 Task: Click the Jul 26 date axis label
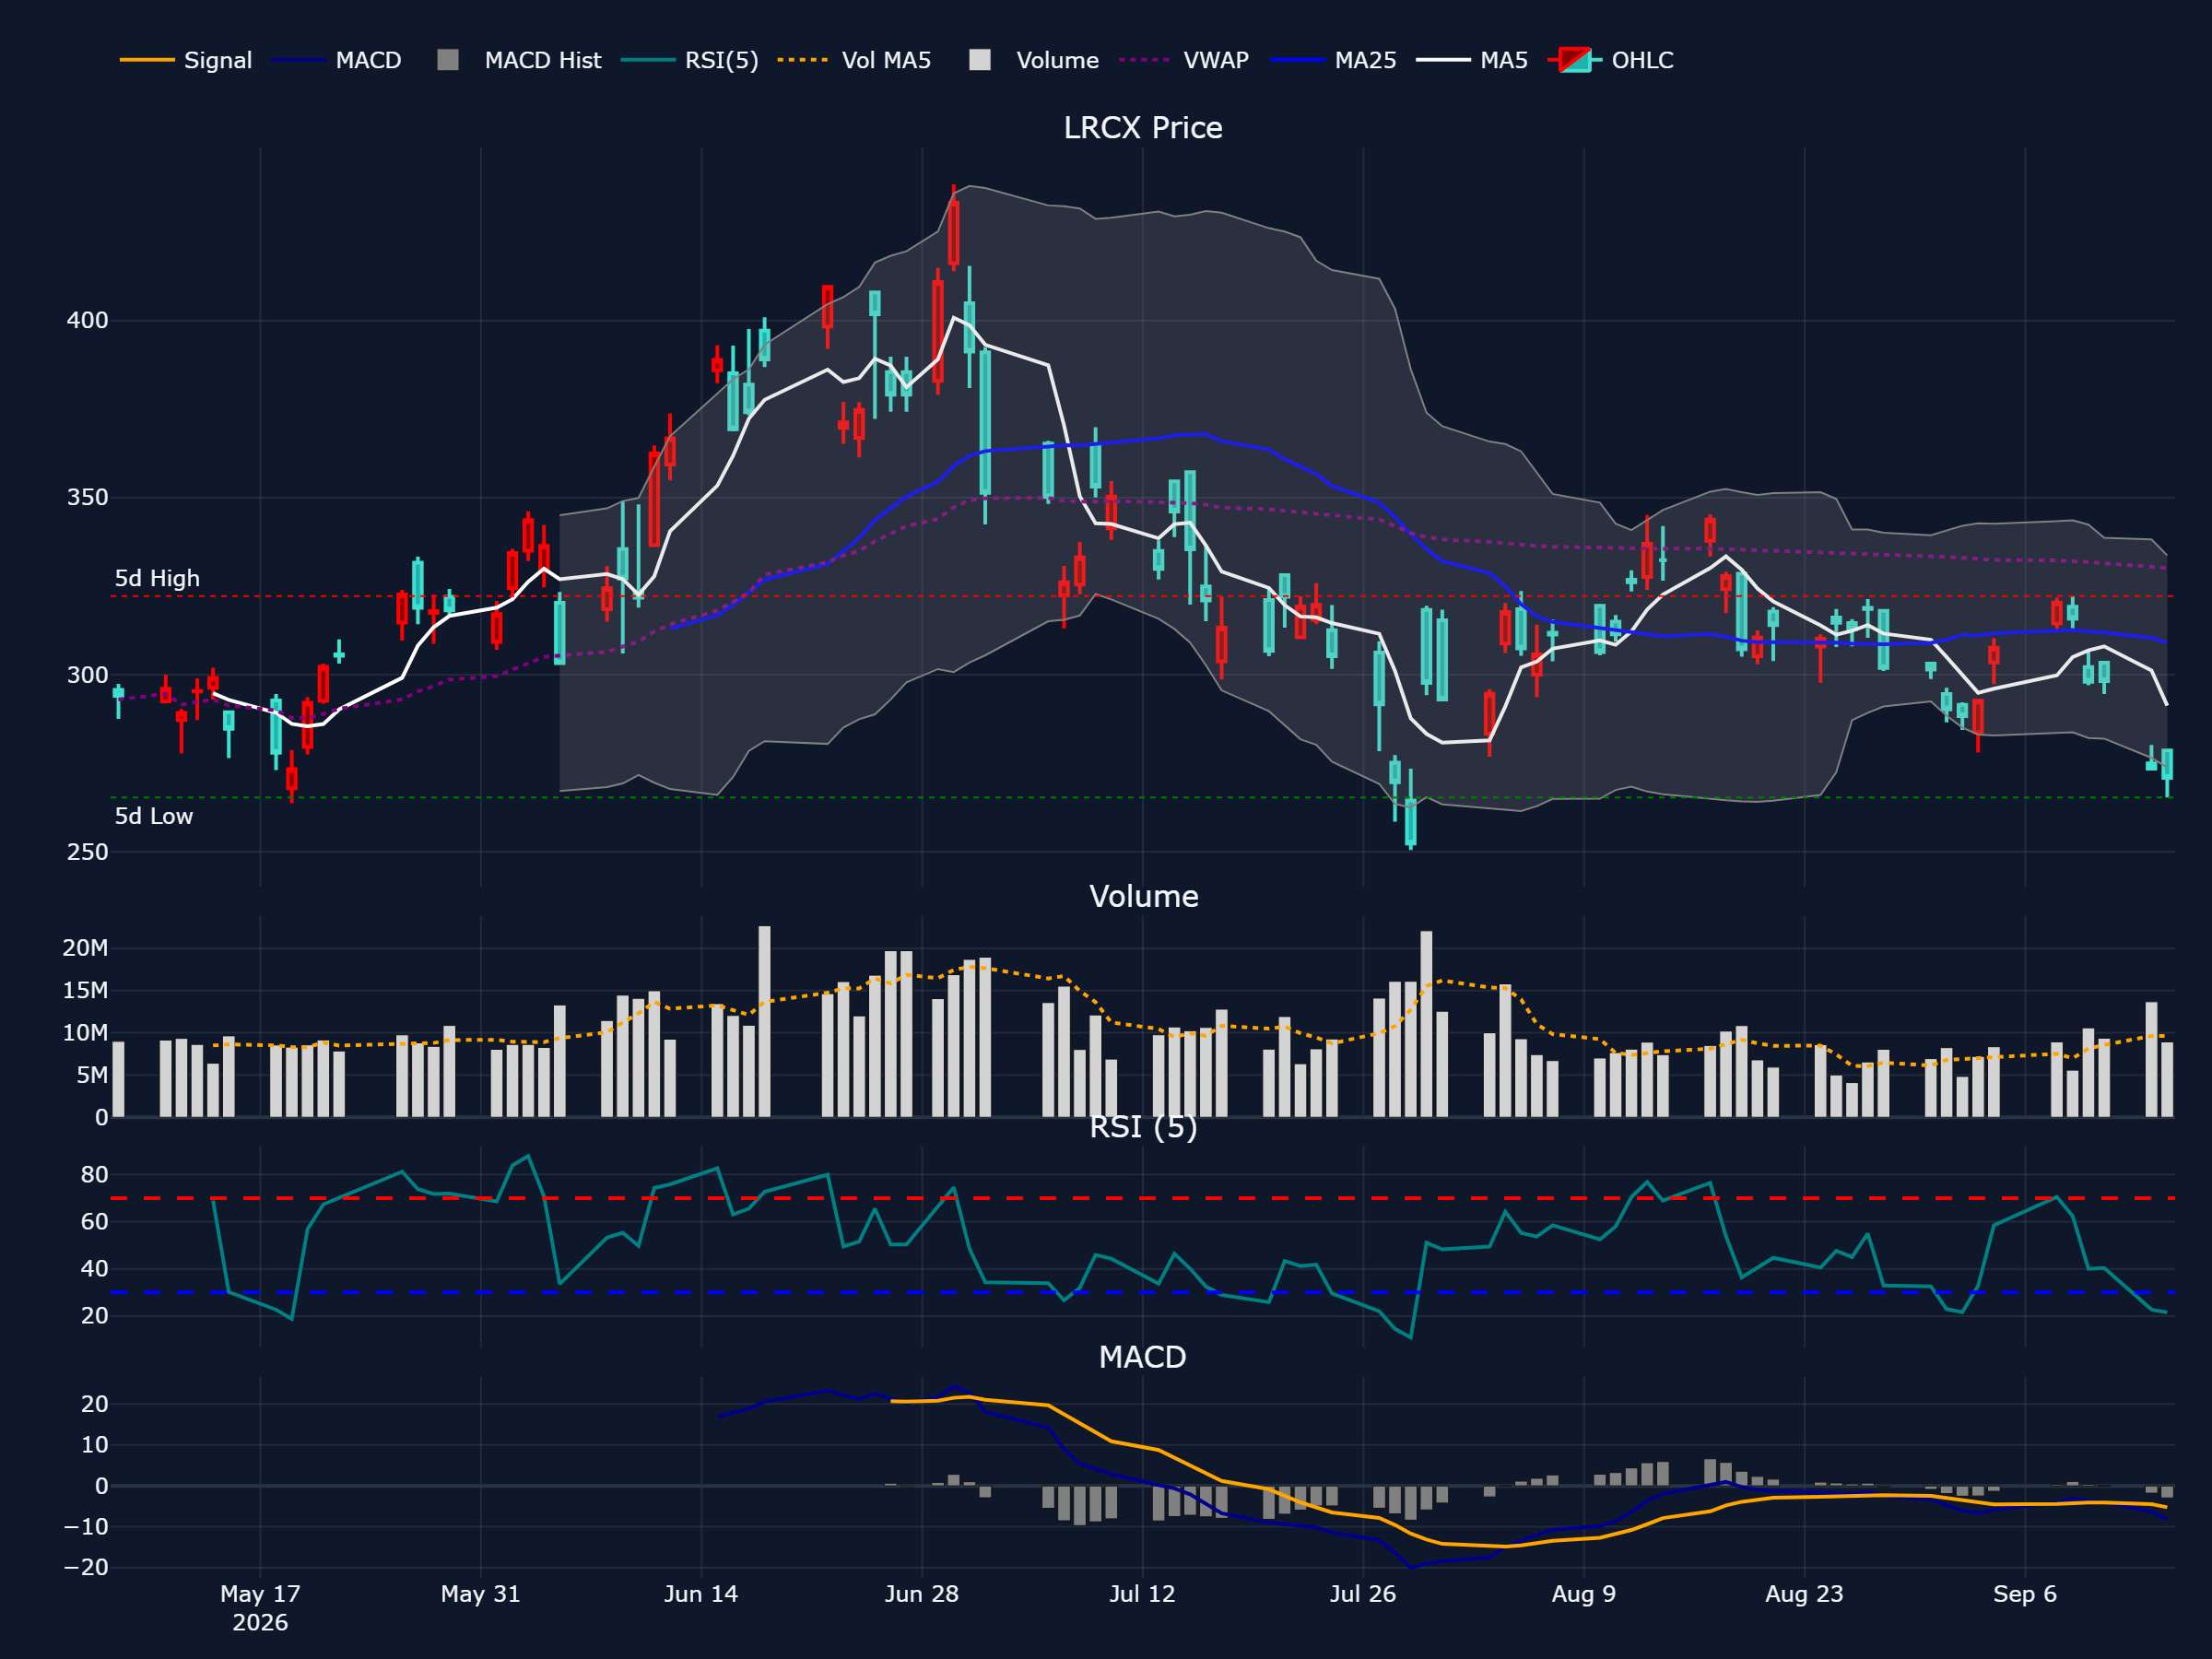pyautogui.click(x=1363, y=1594)
